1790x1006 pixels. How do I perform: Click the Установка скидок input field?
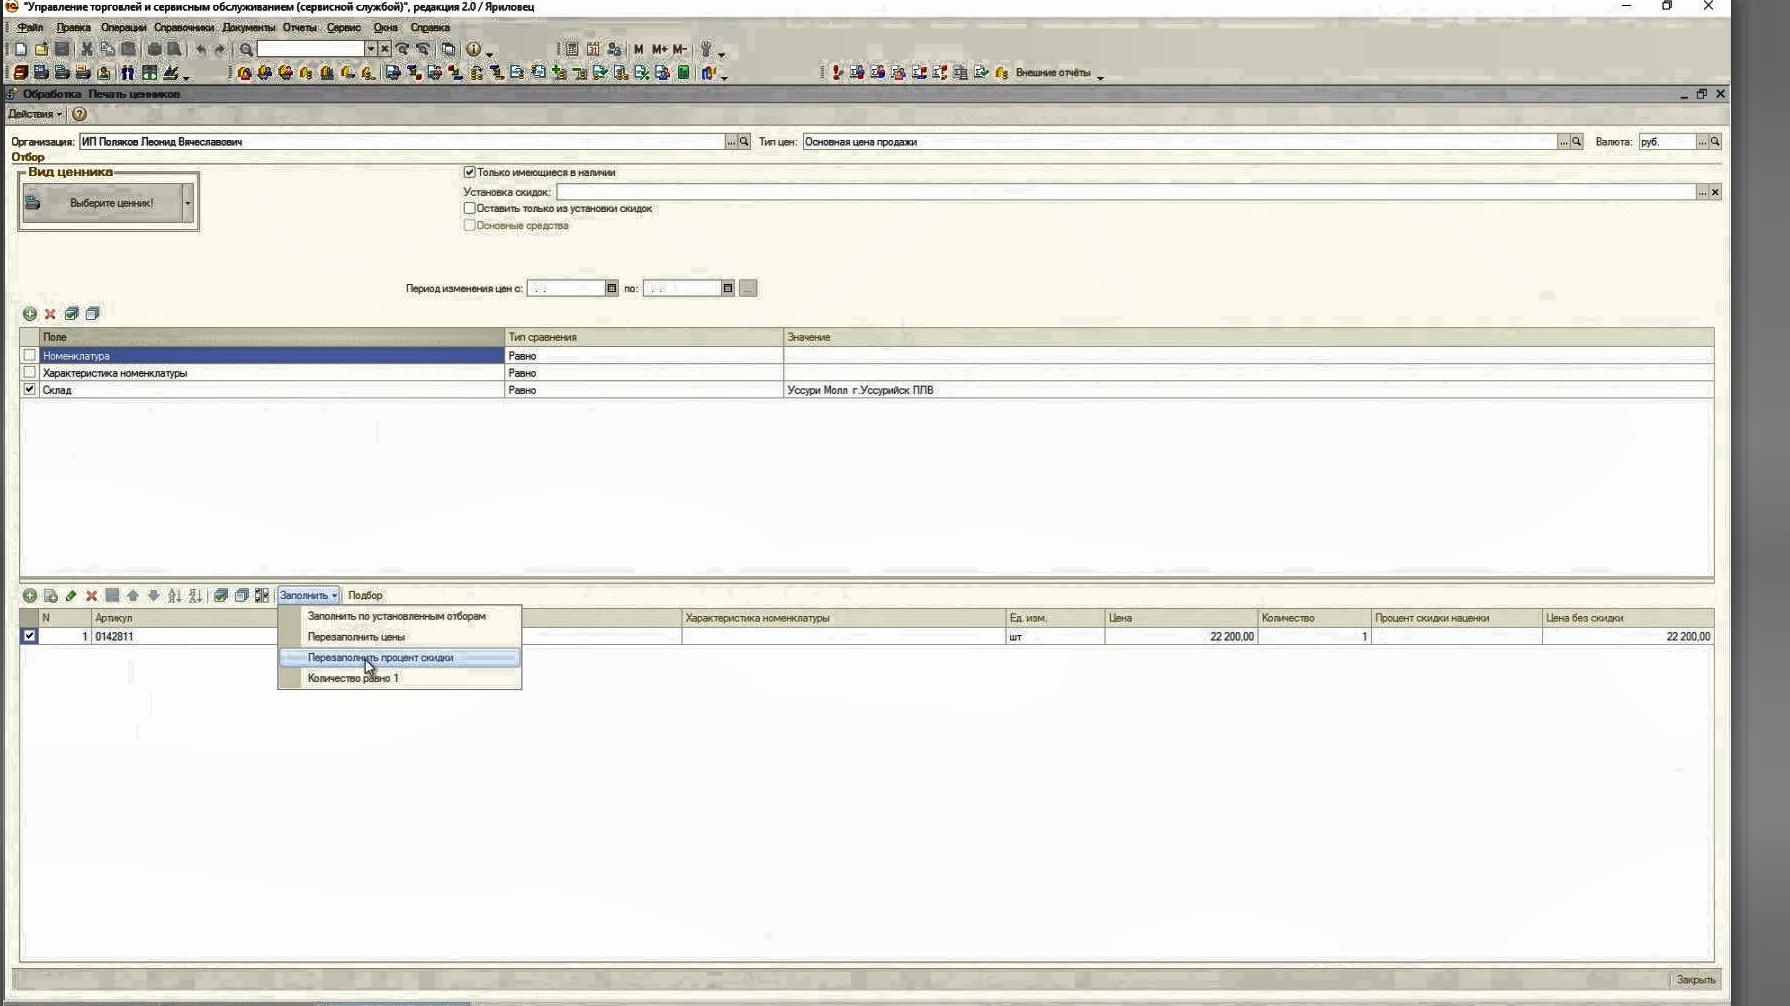(x=1126, y=192)
